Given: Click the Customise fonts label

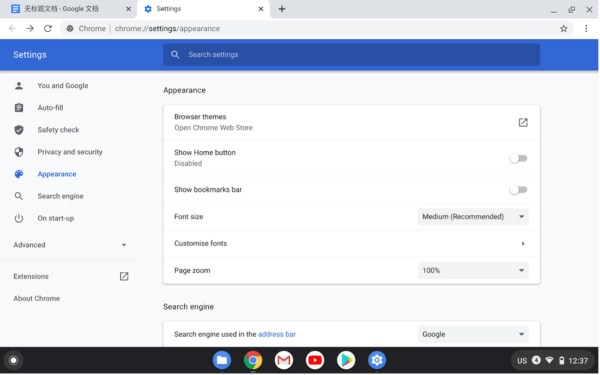Looking at the screenshot, I should [x=201, y=244].
